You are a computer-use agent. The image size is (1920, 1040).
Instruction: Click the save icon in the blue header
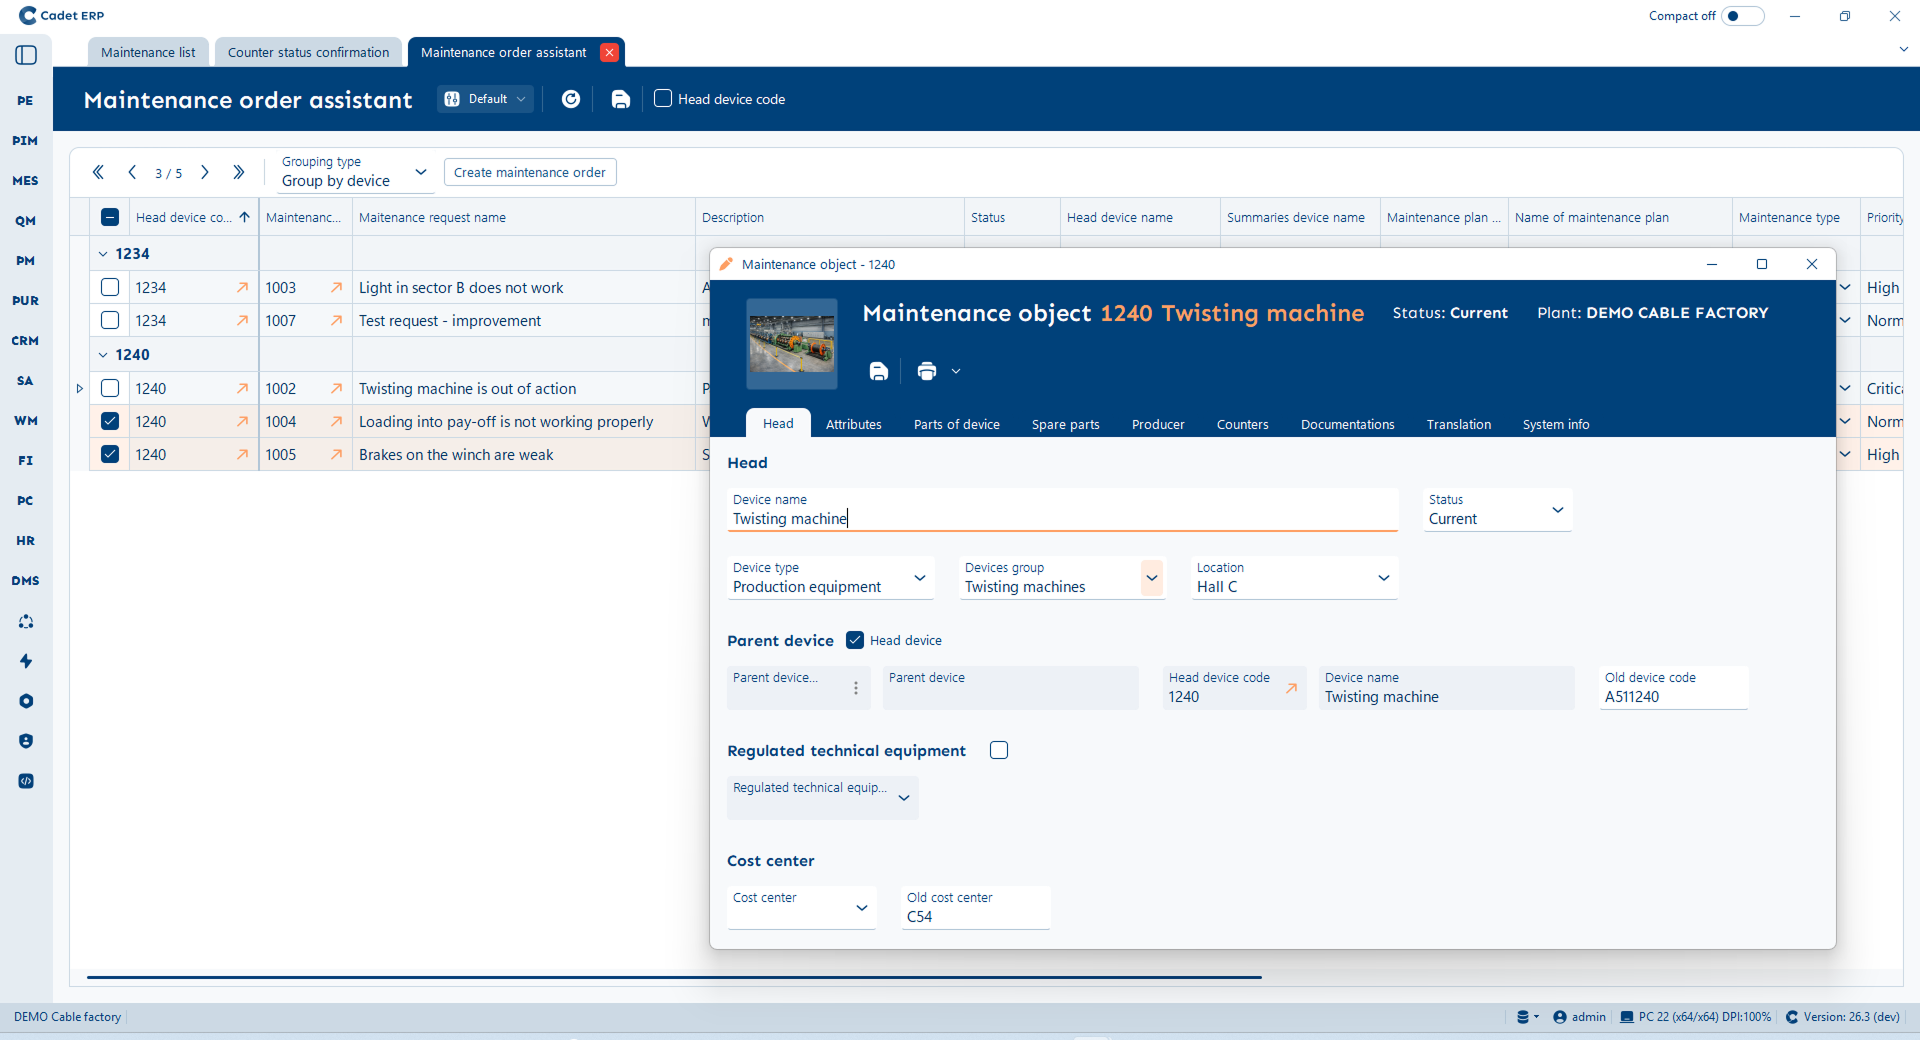coord(620,99)
